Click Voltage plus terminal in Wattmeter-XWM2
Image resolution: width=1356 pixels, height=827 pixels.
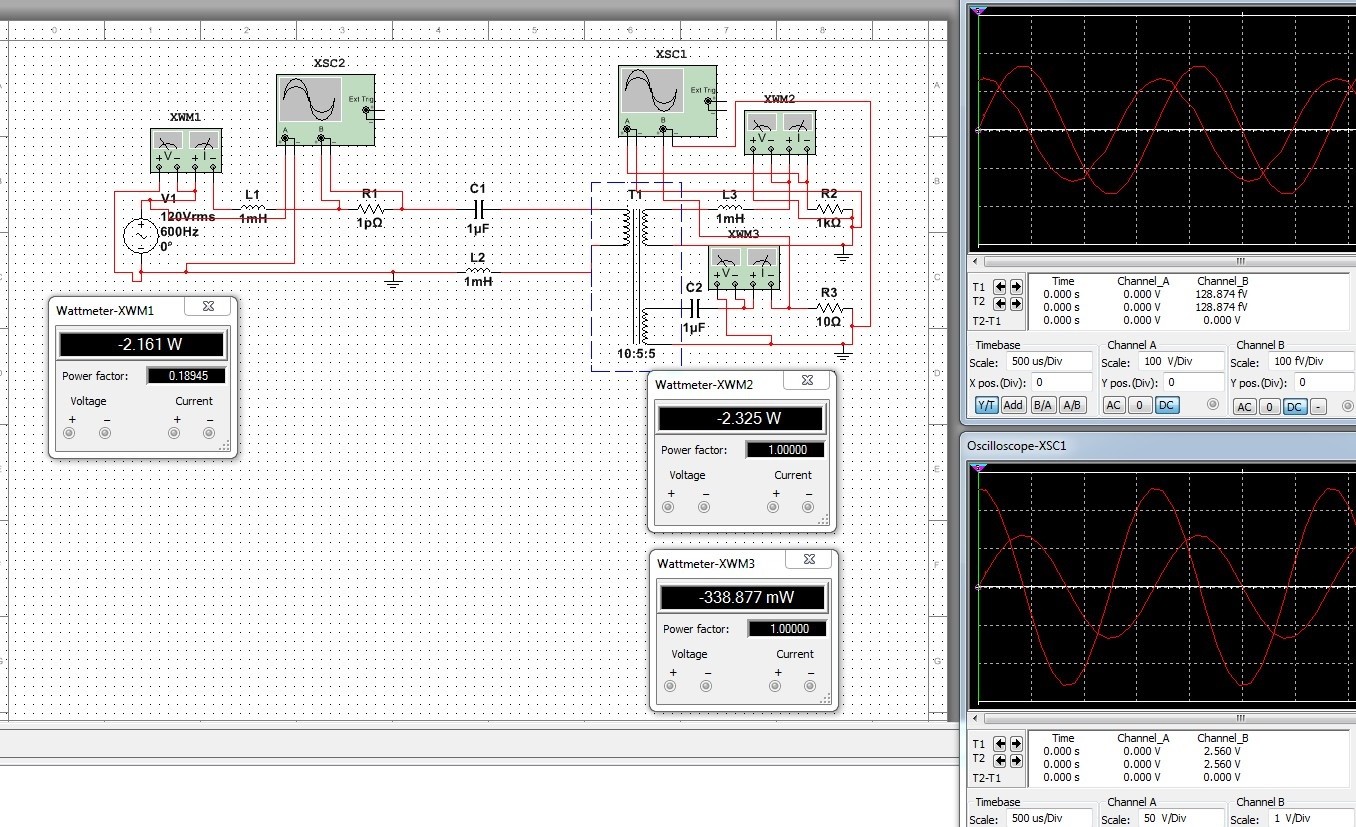(x=669, y=507)
